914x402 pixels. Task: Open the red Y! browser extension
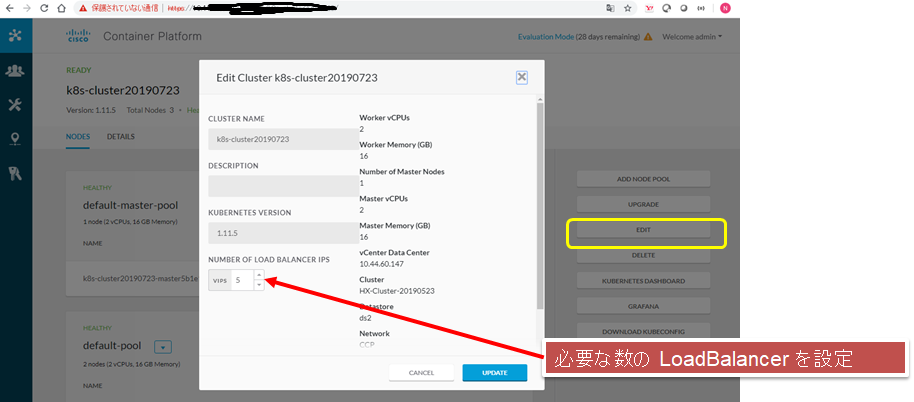click(649, 8)
